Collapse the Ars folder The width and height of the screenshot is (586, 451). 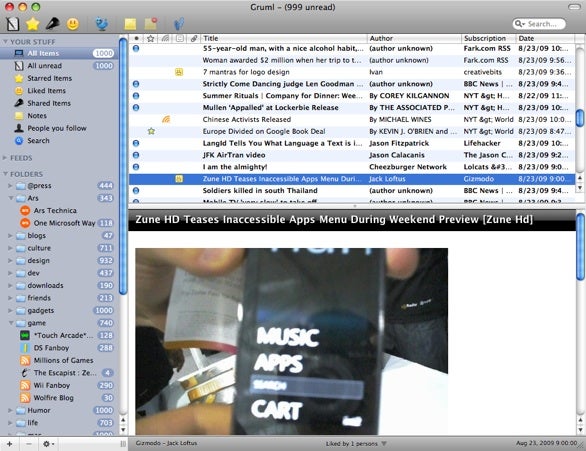coord(10,198)
